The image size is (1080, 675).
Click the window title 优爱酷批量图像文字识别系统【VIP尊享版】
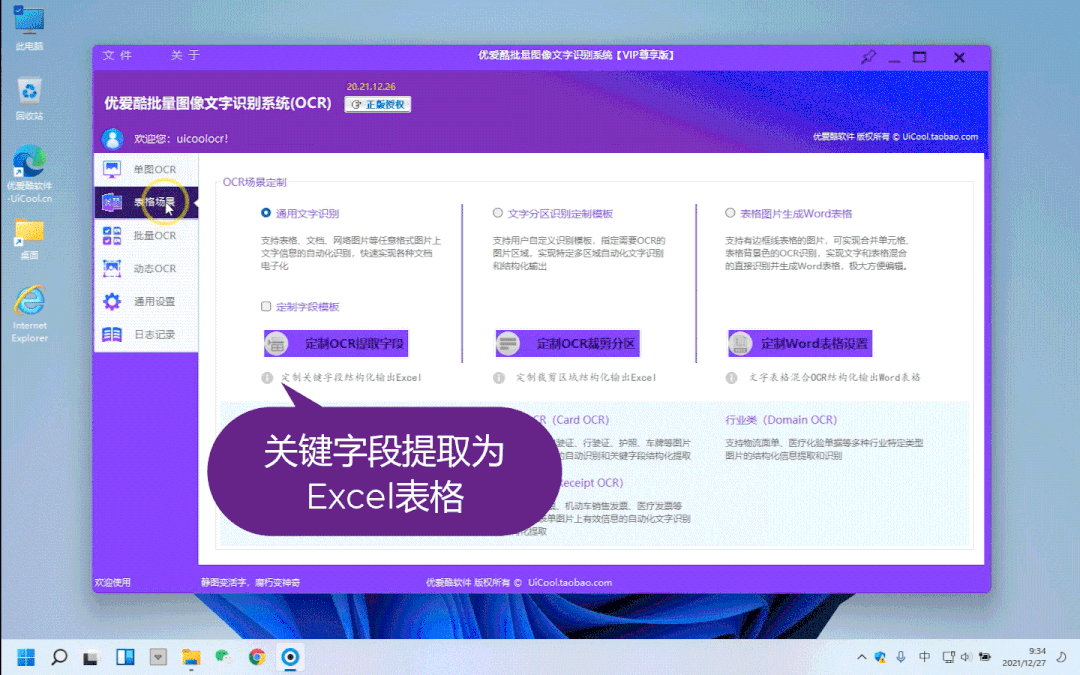(577, 55)
